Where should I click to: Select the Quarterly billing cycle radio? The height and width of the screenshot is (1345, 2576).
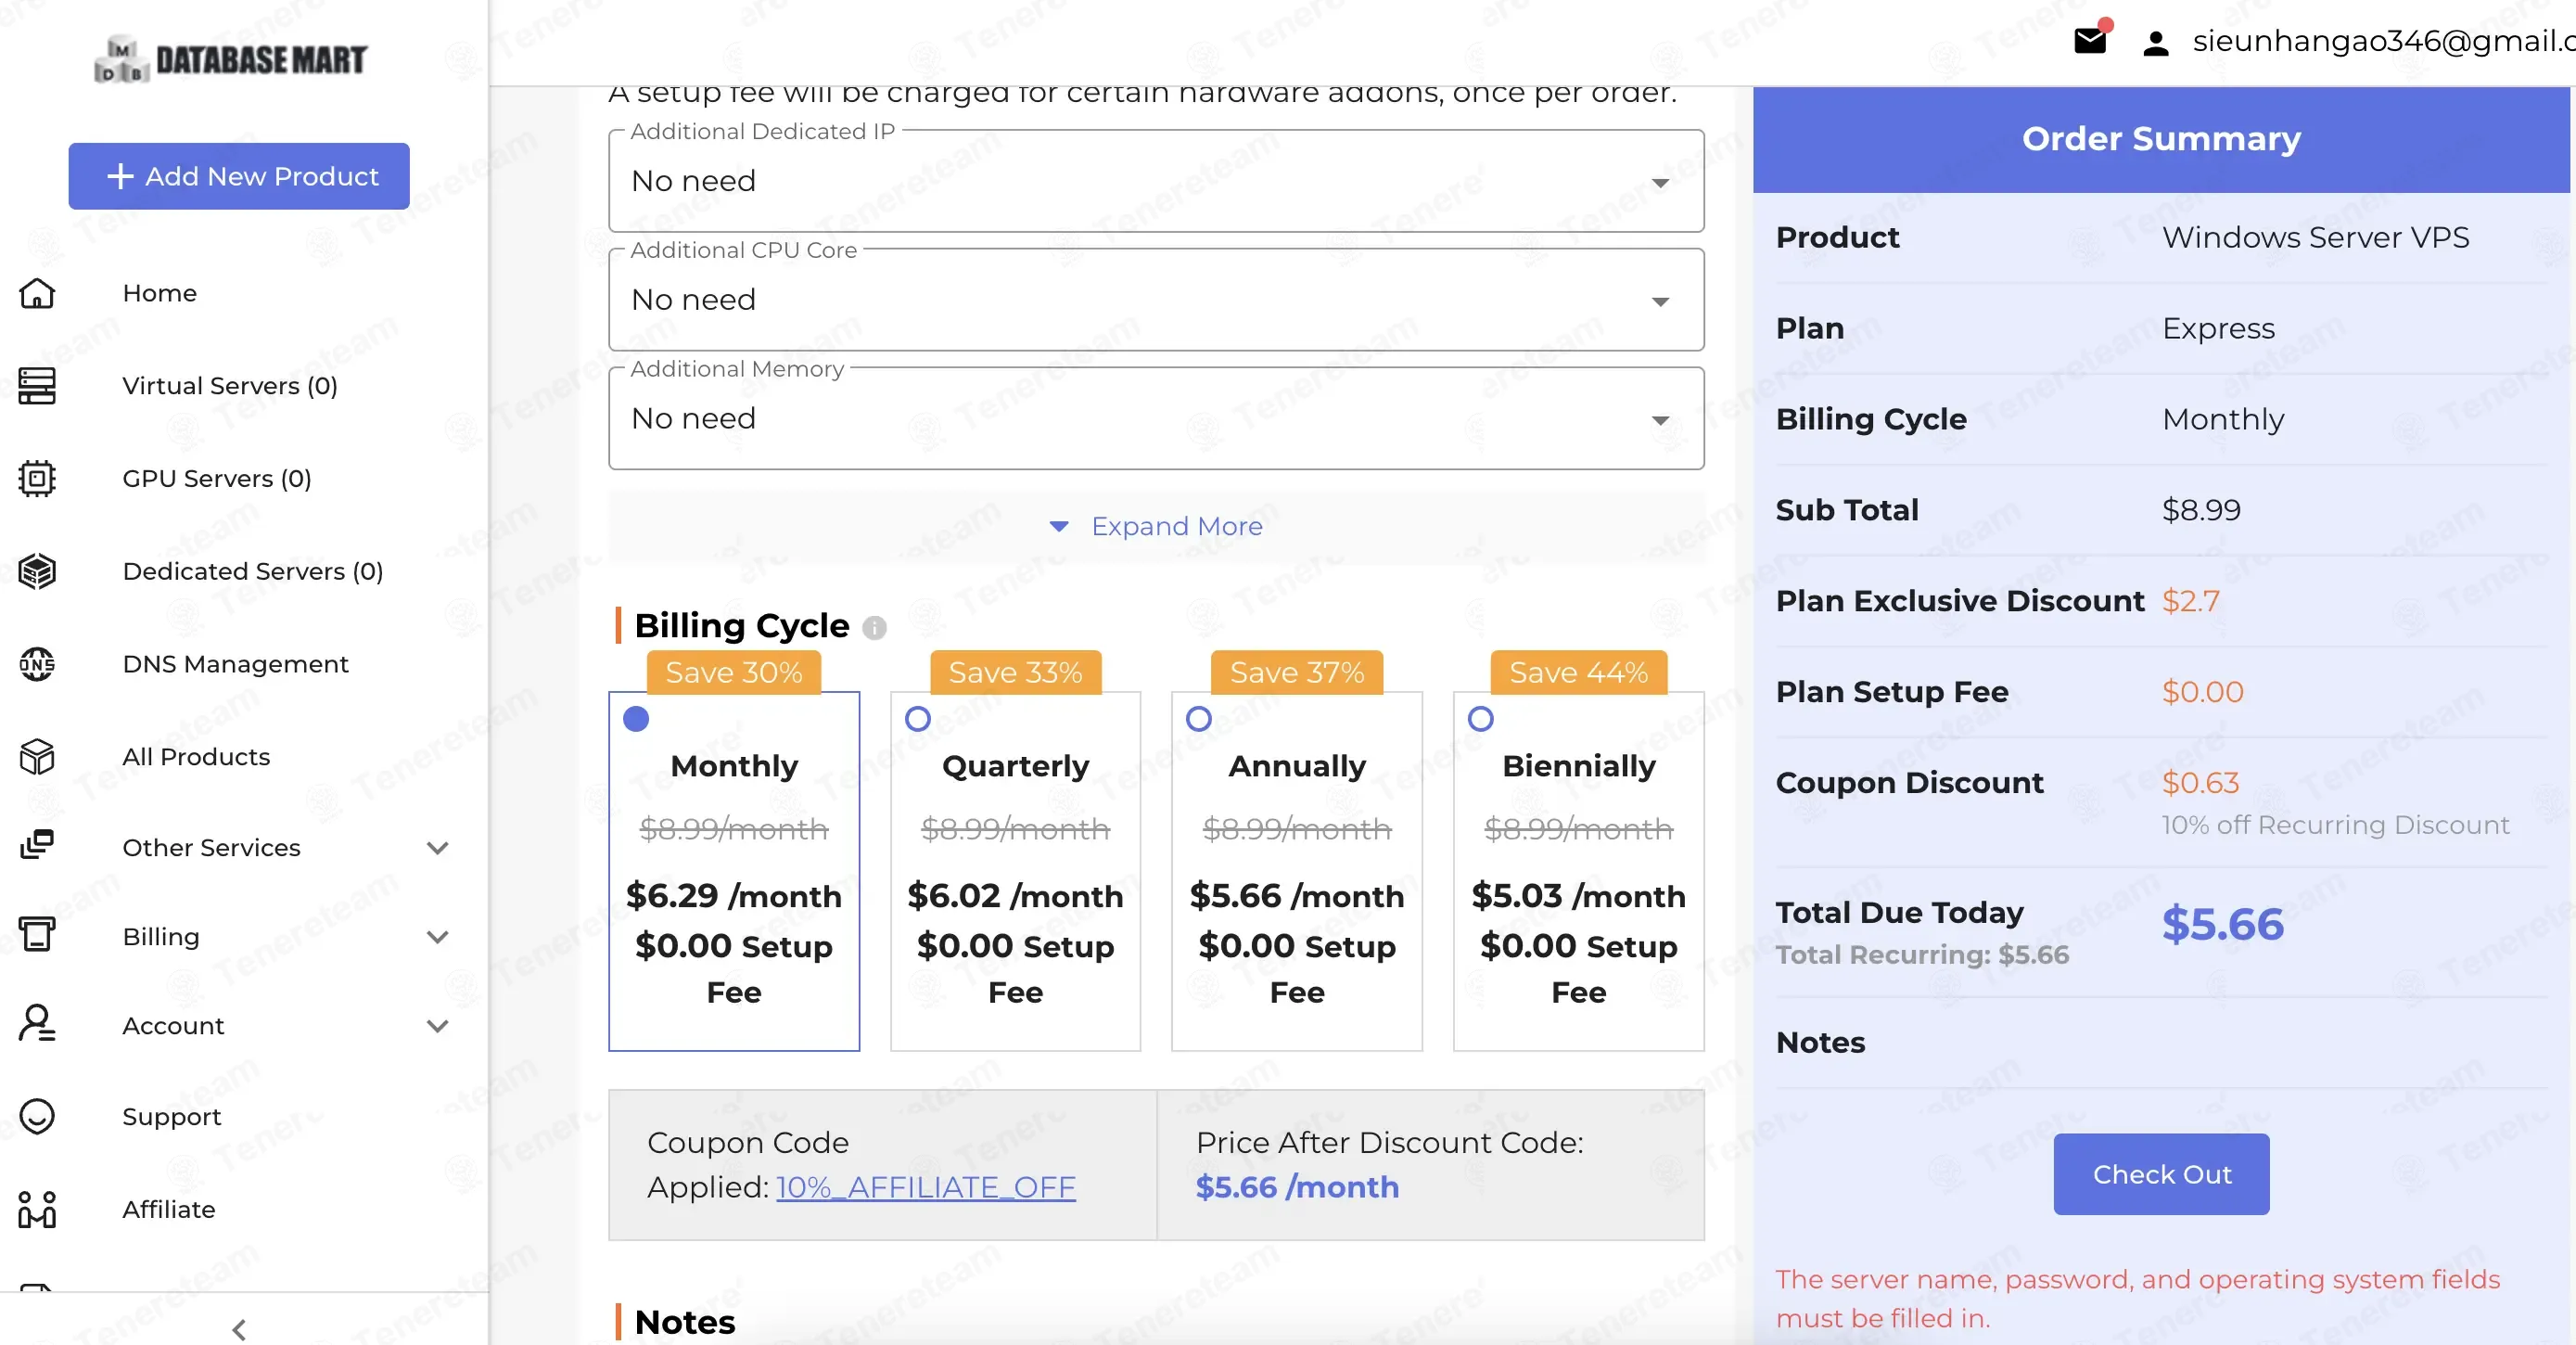tap(918, 719)
